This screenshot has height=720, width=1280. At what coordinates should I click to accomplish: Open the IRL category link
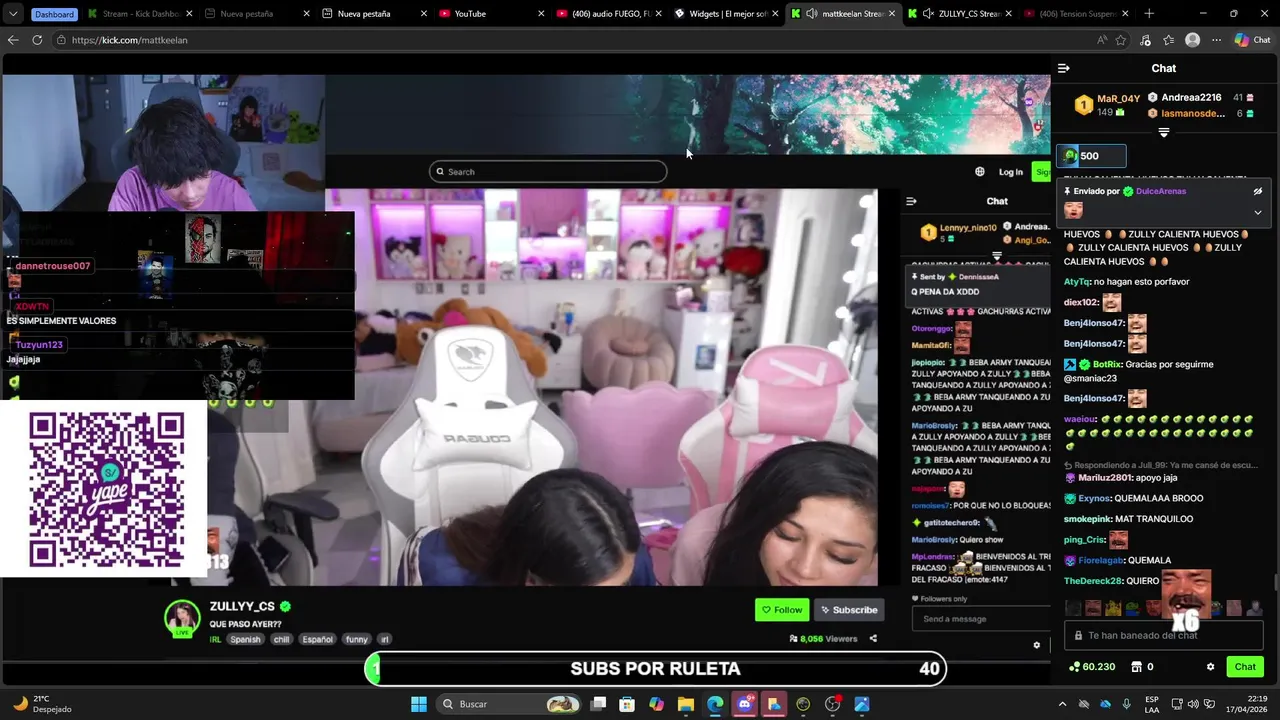coord(215,639)
